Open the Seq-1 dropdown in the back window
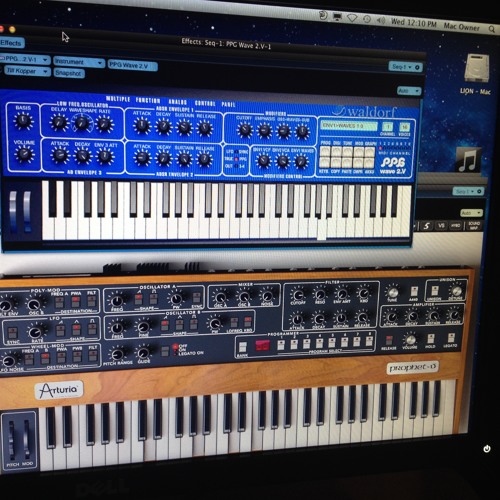This screenshot has width=500, height=500. pos(468,191)
